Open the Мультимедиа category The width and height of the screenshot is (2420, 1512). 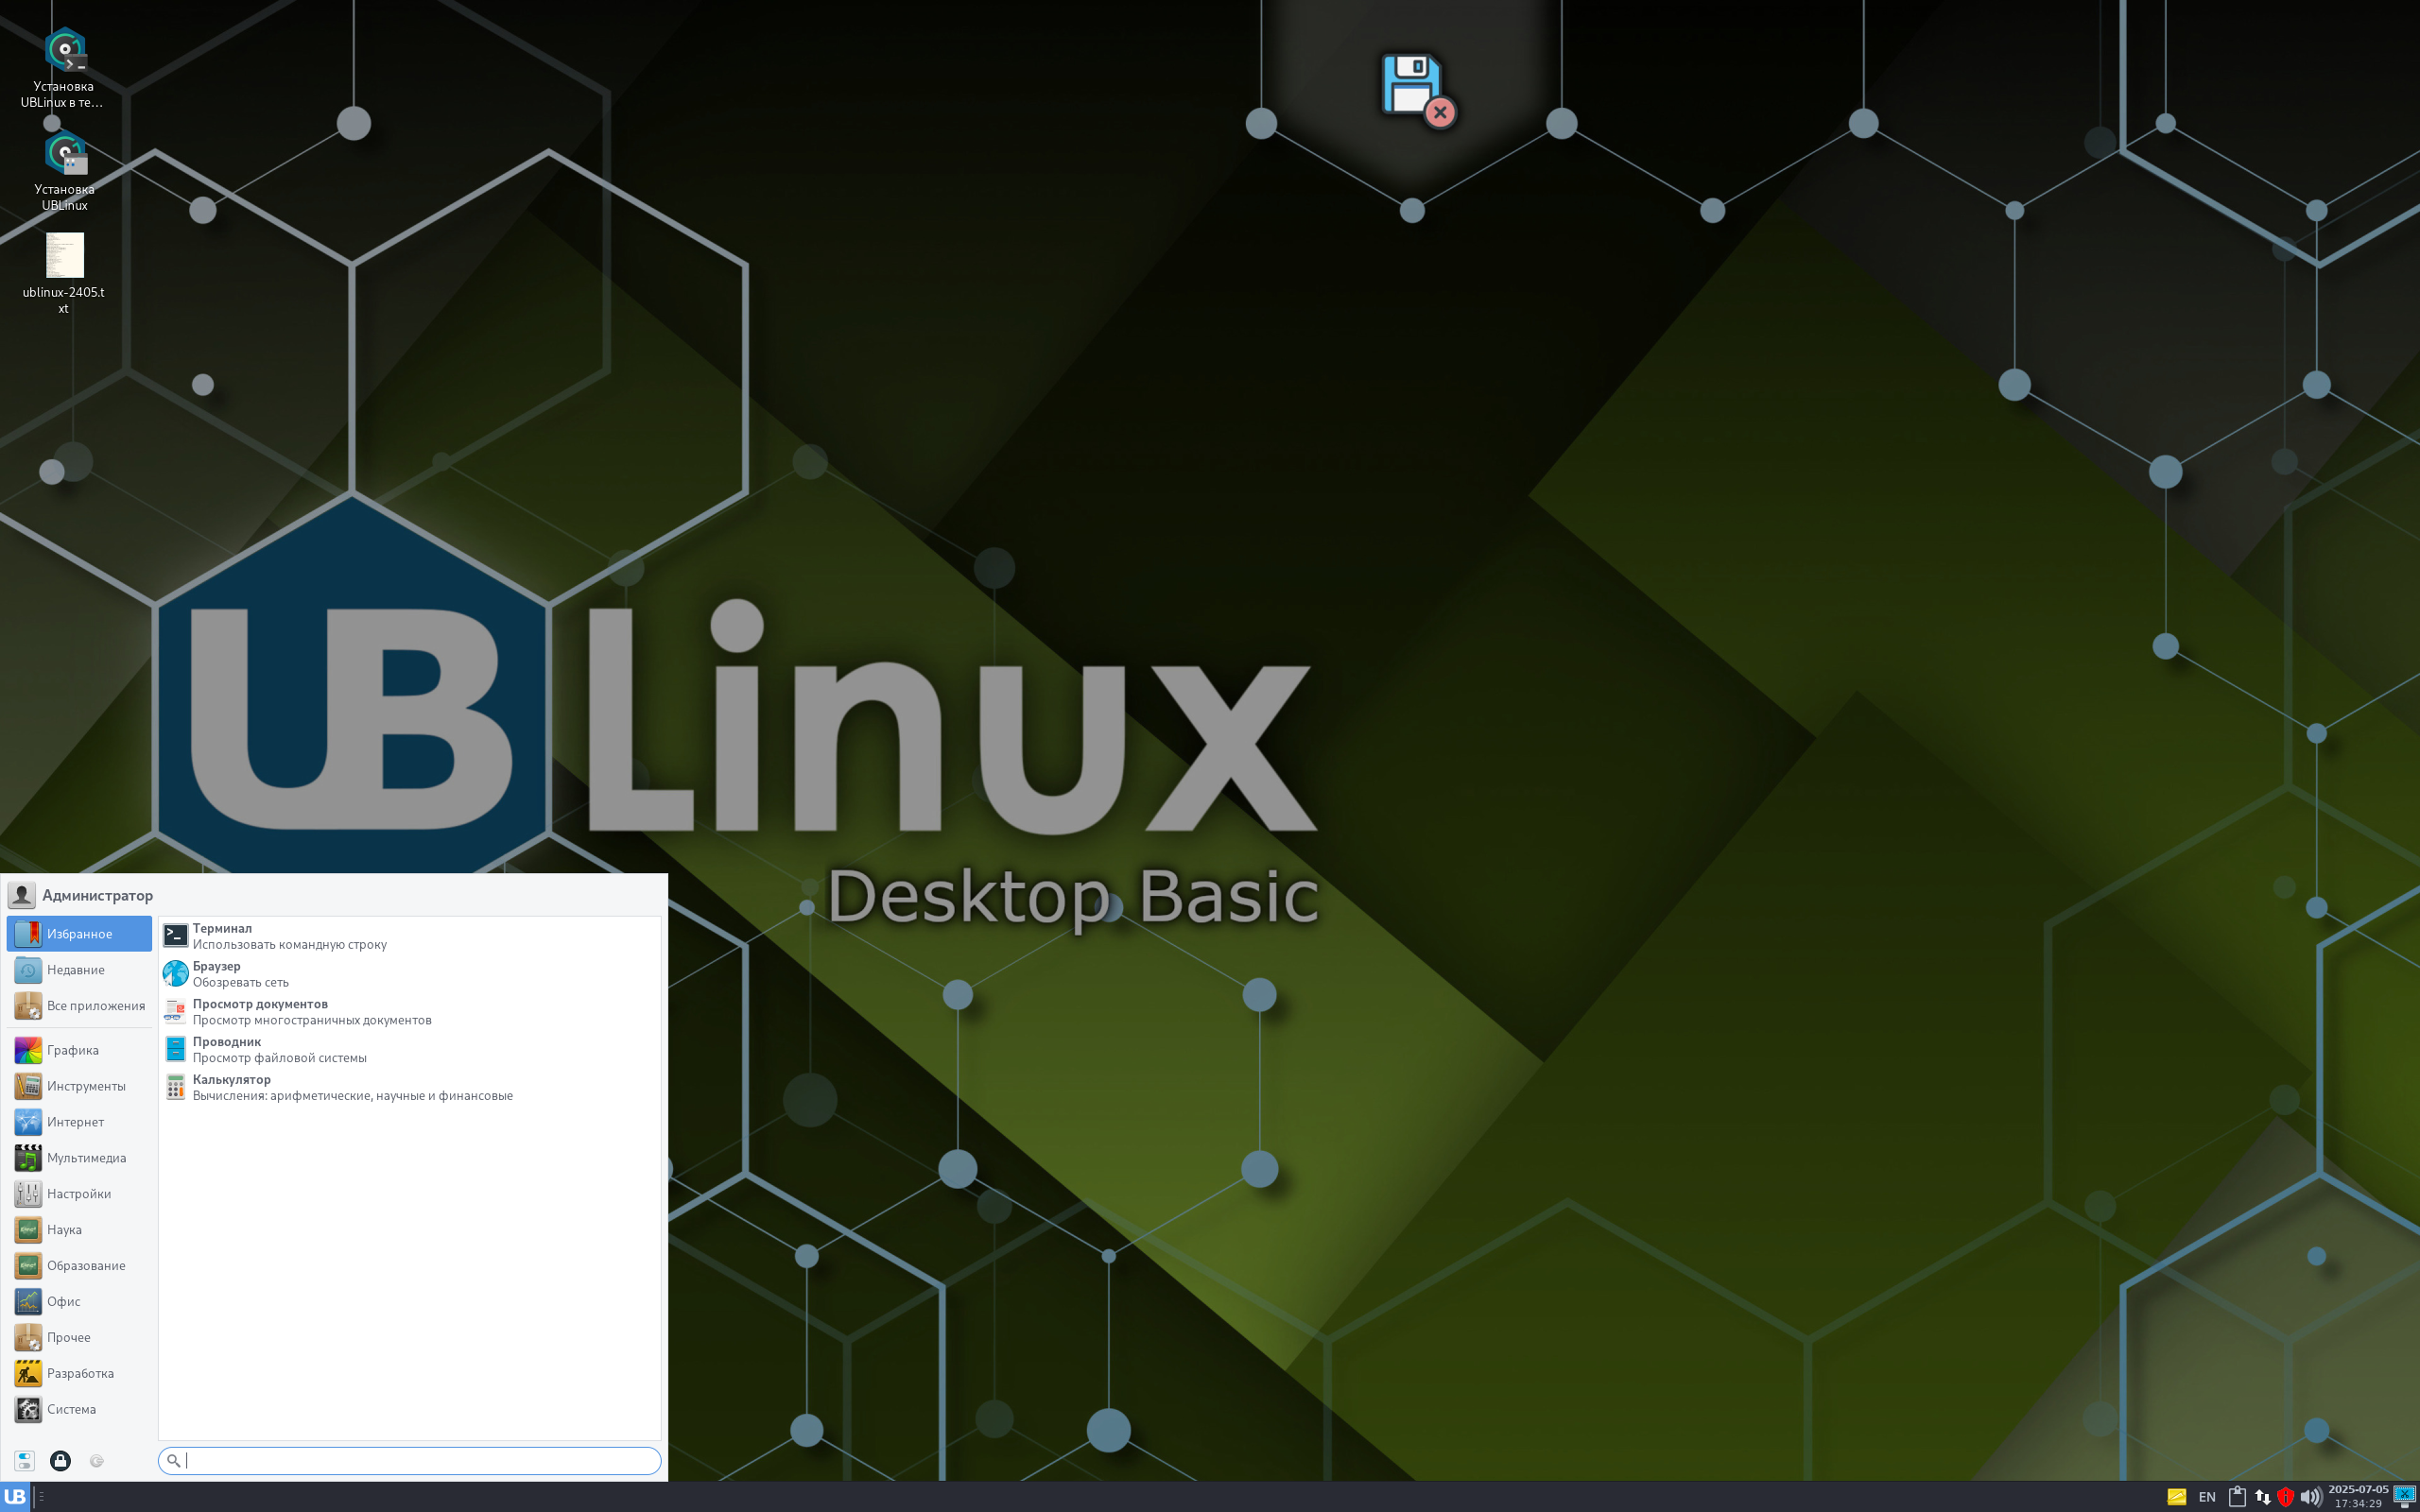pyautogui.click(x=79, y=1157)
